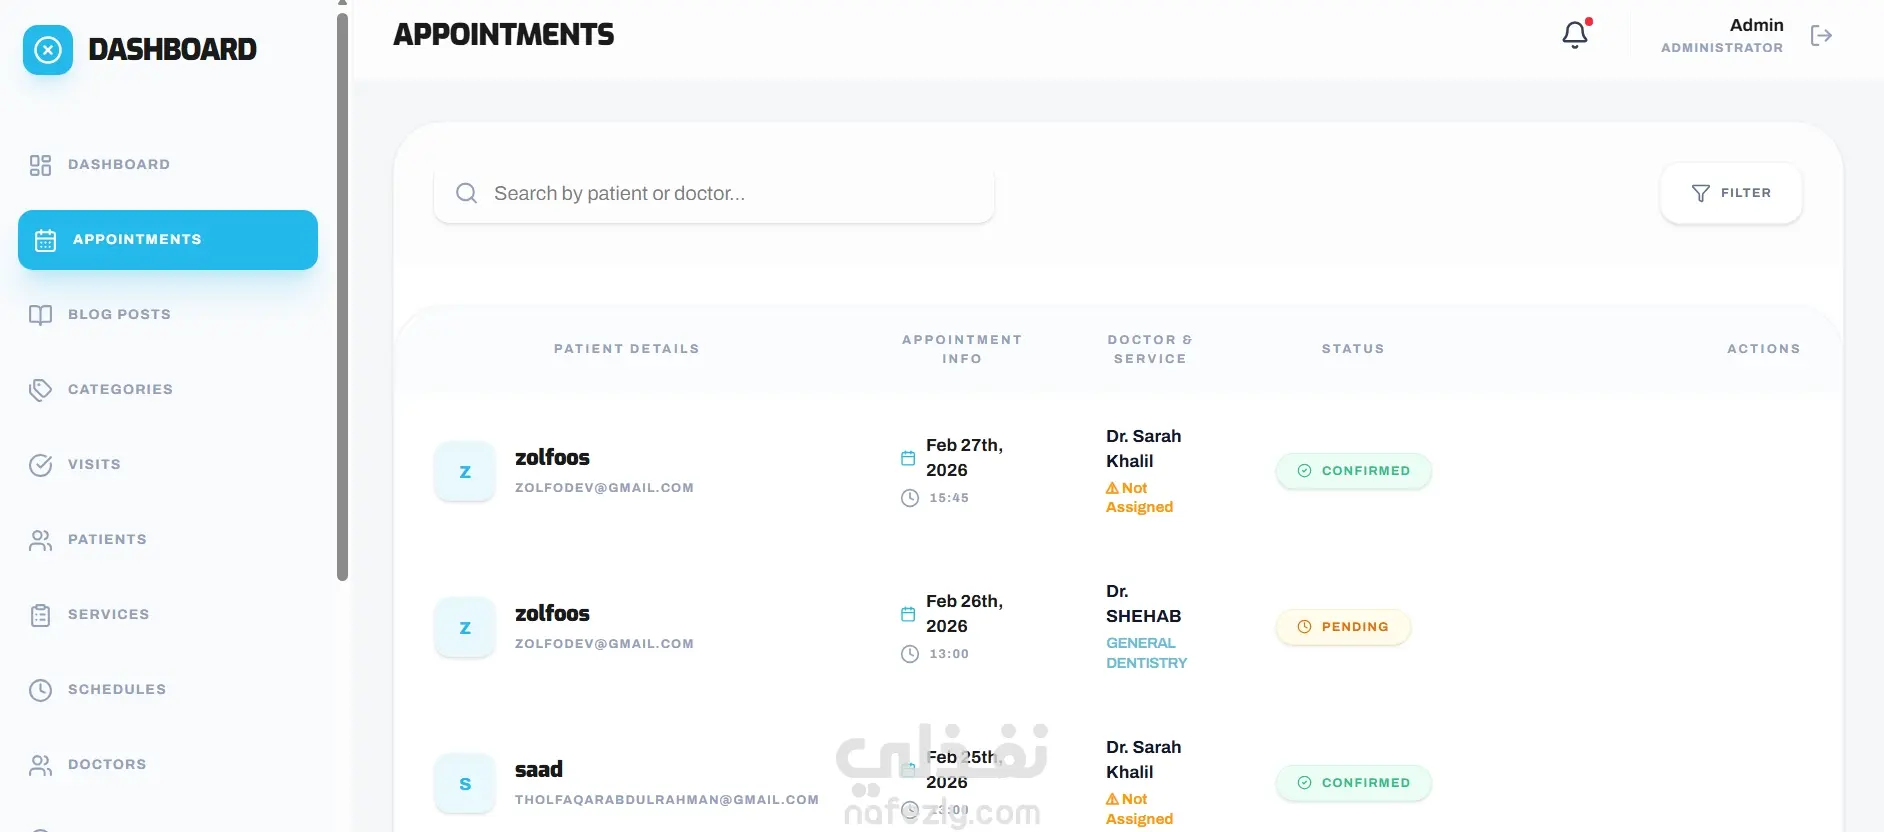Click Dr. Sarah Khalil in saad's row
Image resolution: width=1884 pixels, height=832 pixels.
1144,760
